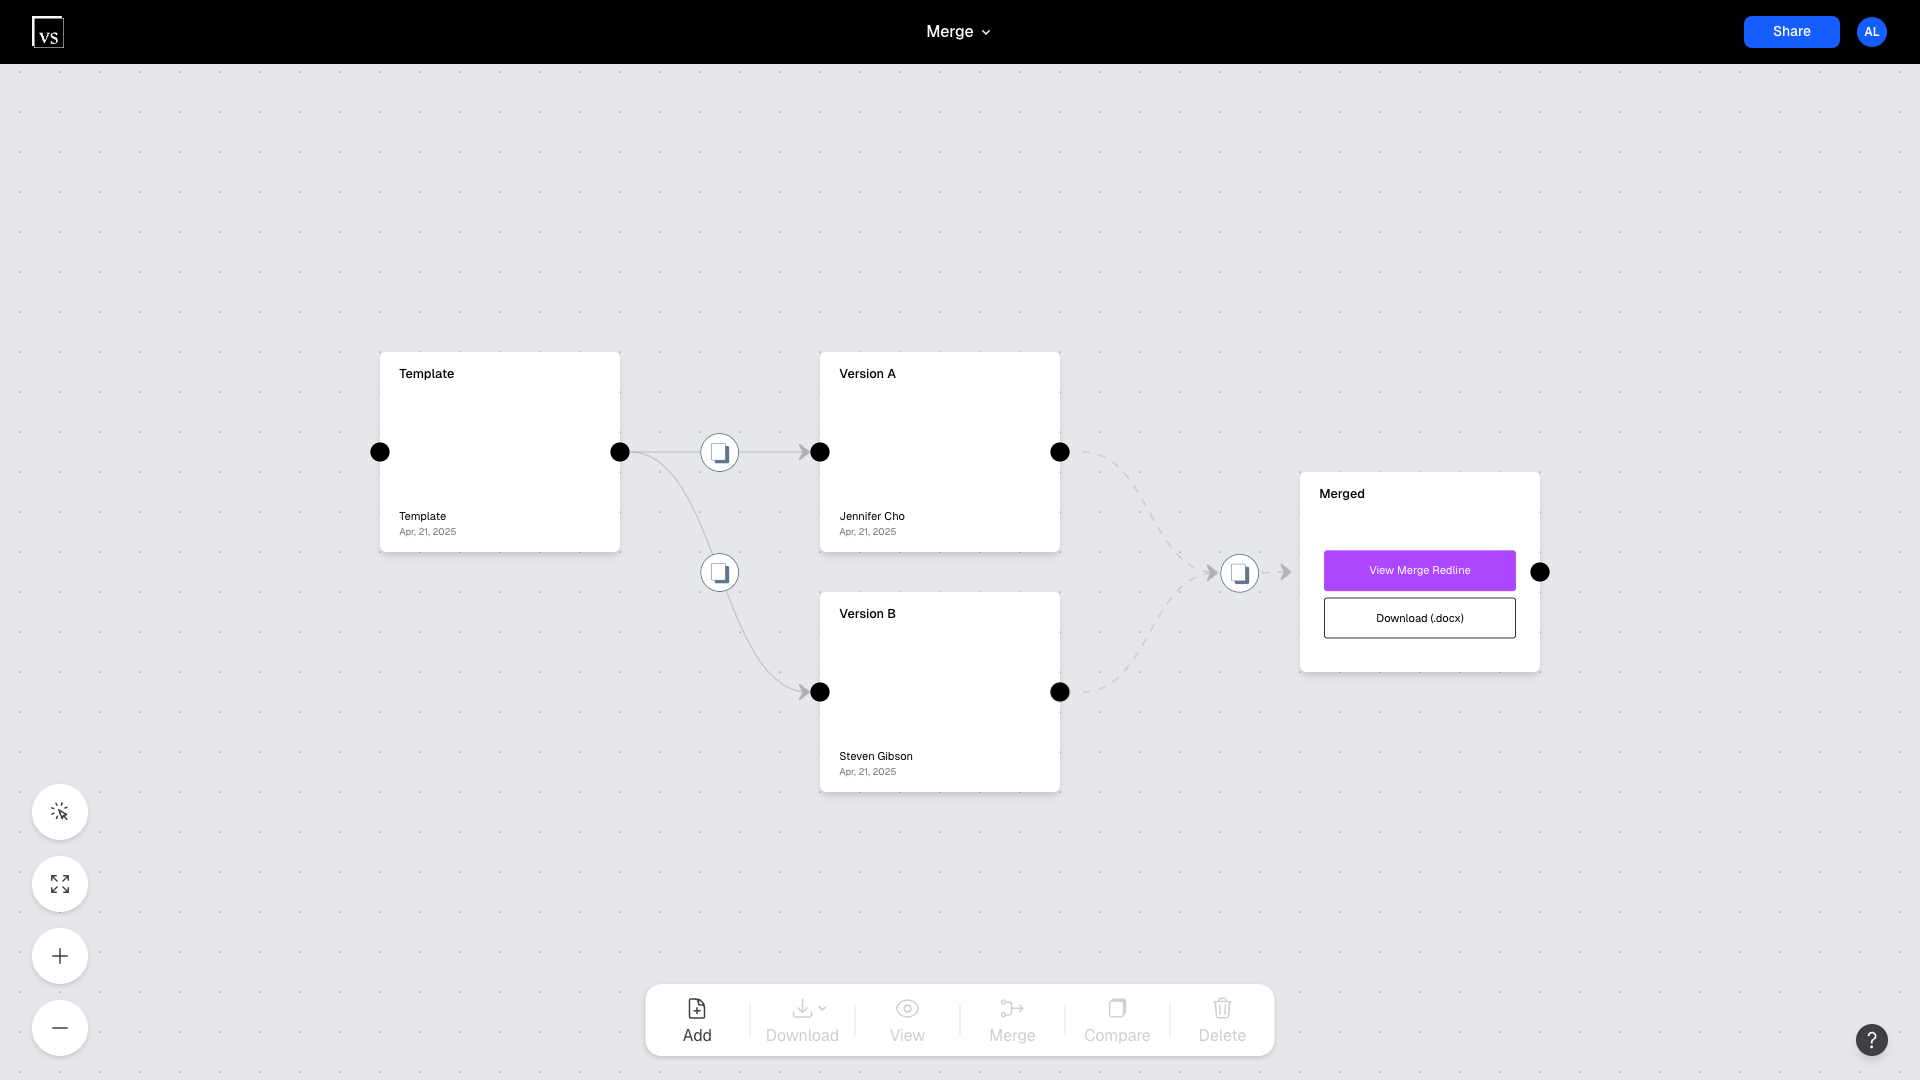Click View in the bottom toolbar
Viewport: 1920px width, 1080px height.
[x=907, y=1020]
